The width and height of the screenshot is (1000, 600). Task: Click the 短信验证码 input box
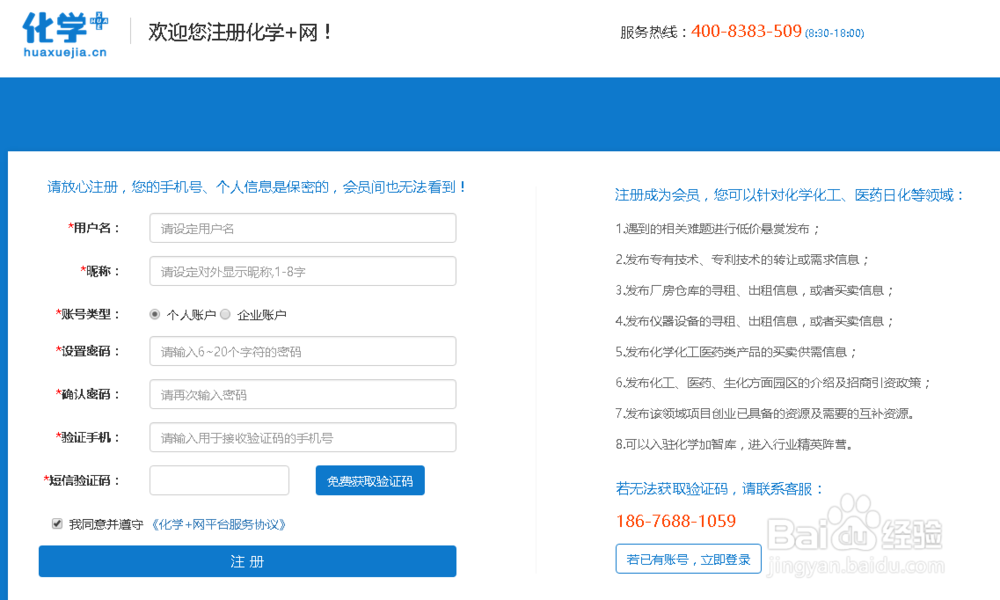point(219,481)
